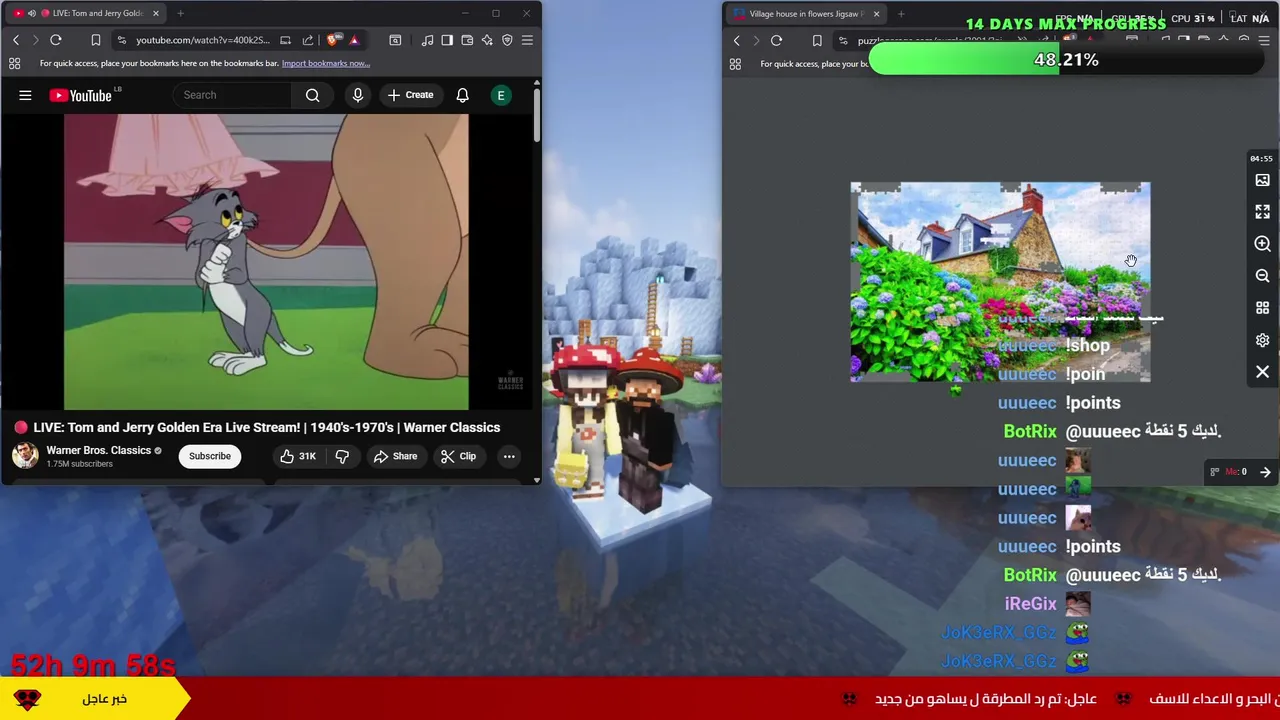1280x720 pixels.
Task: Open the YouTube hamburger guide menu
Action: tap(25, 95)
